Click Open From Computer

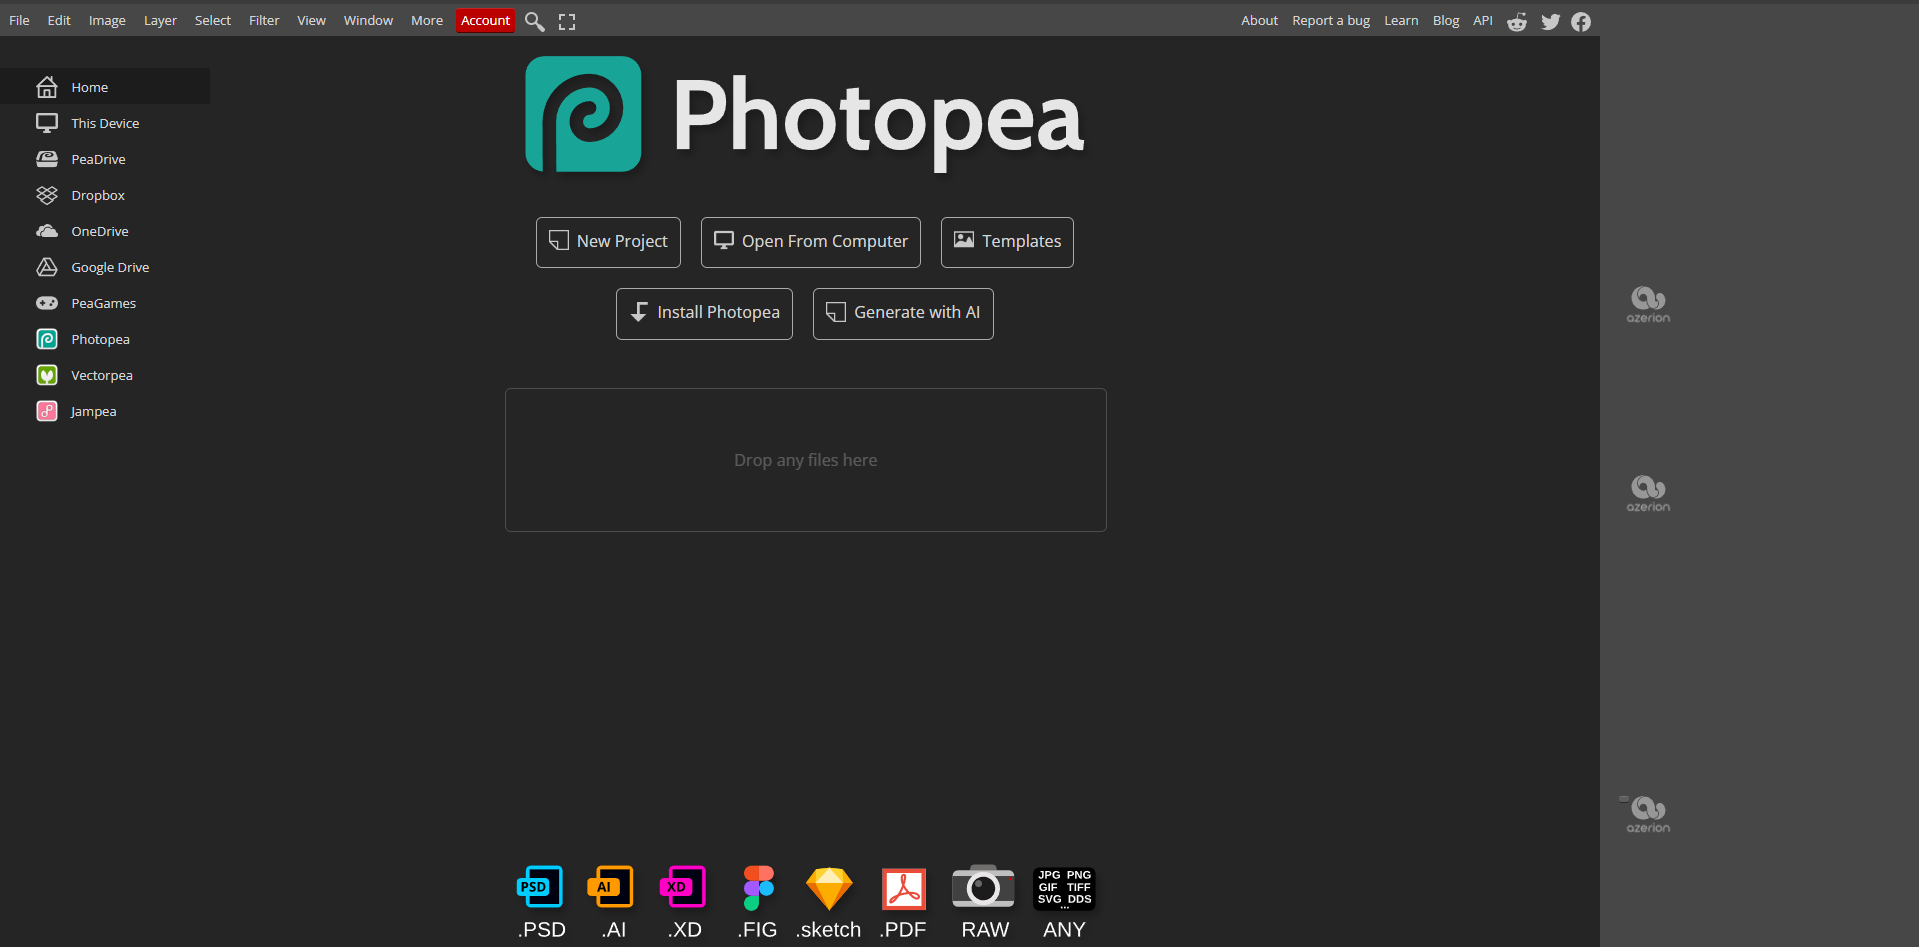[x=810, y=241]
